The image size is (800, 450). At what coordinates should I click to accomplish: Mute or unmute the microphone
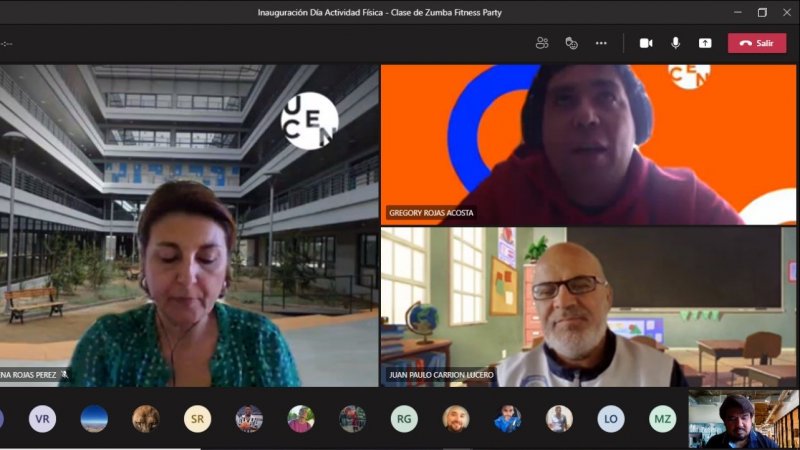(x=676, y=43)
